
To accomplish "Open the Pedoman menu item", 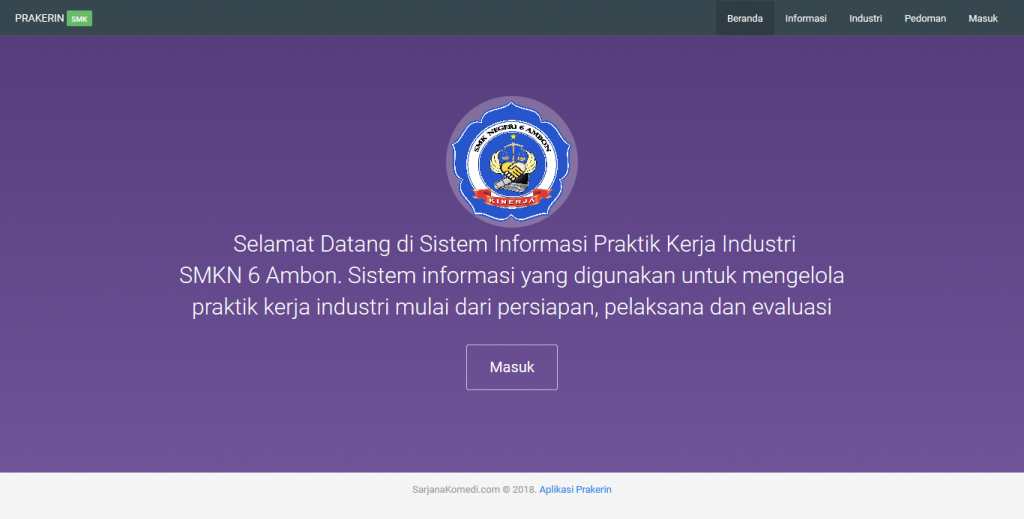I will point(925,18).
